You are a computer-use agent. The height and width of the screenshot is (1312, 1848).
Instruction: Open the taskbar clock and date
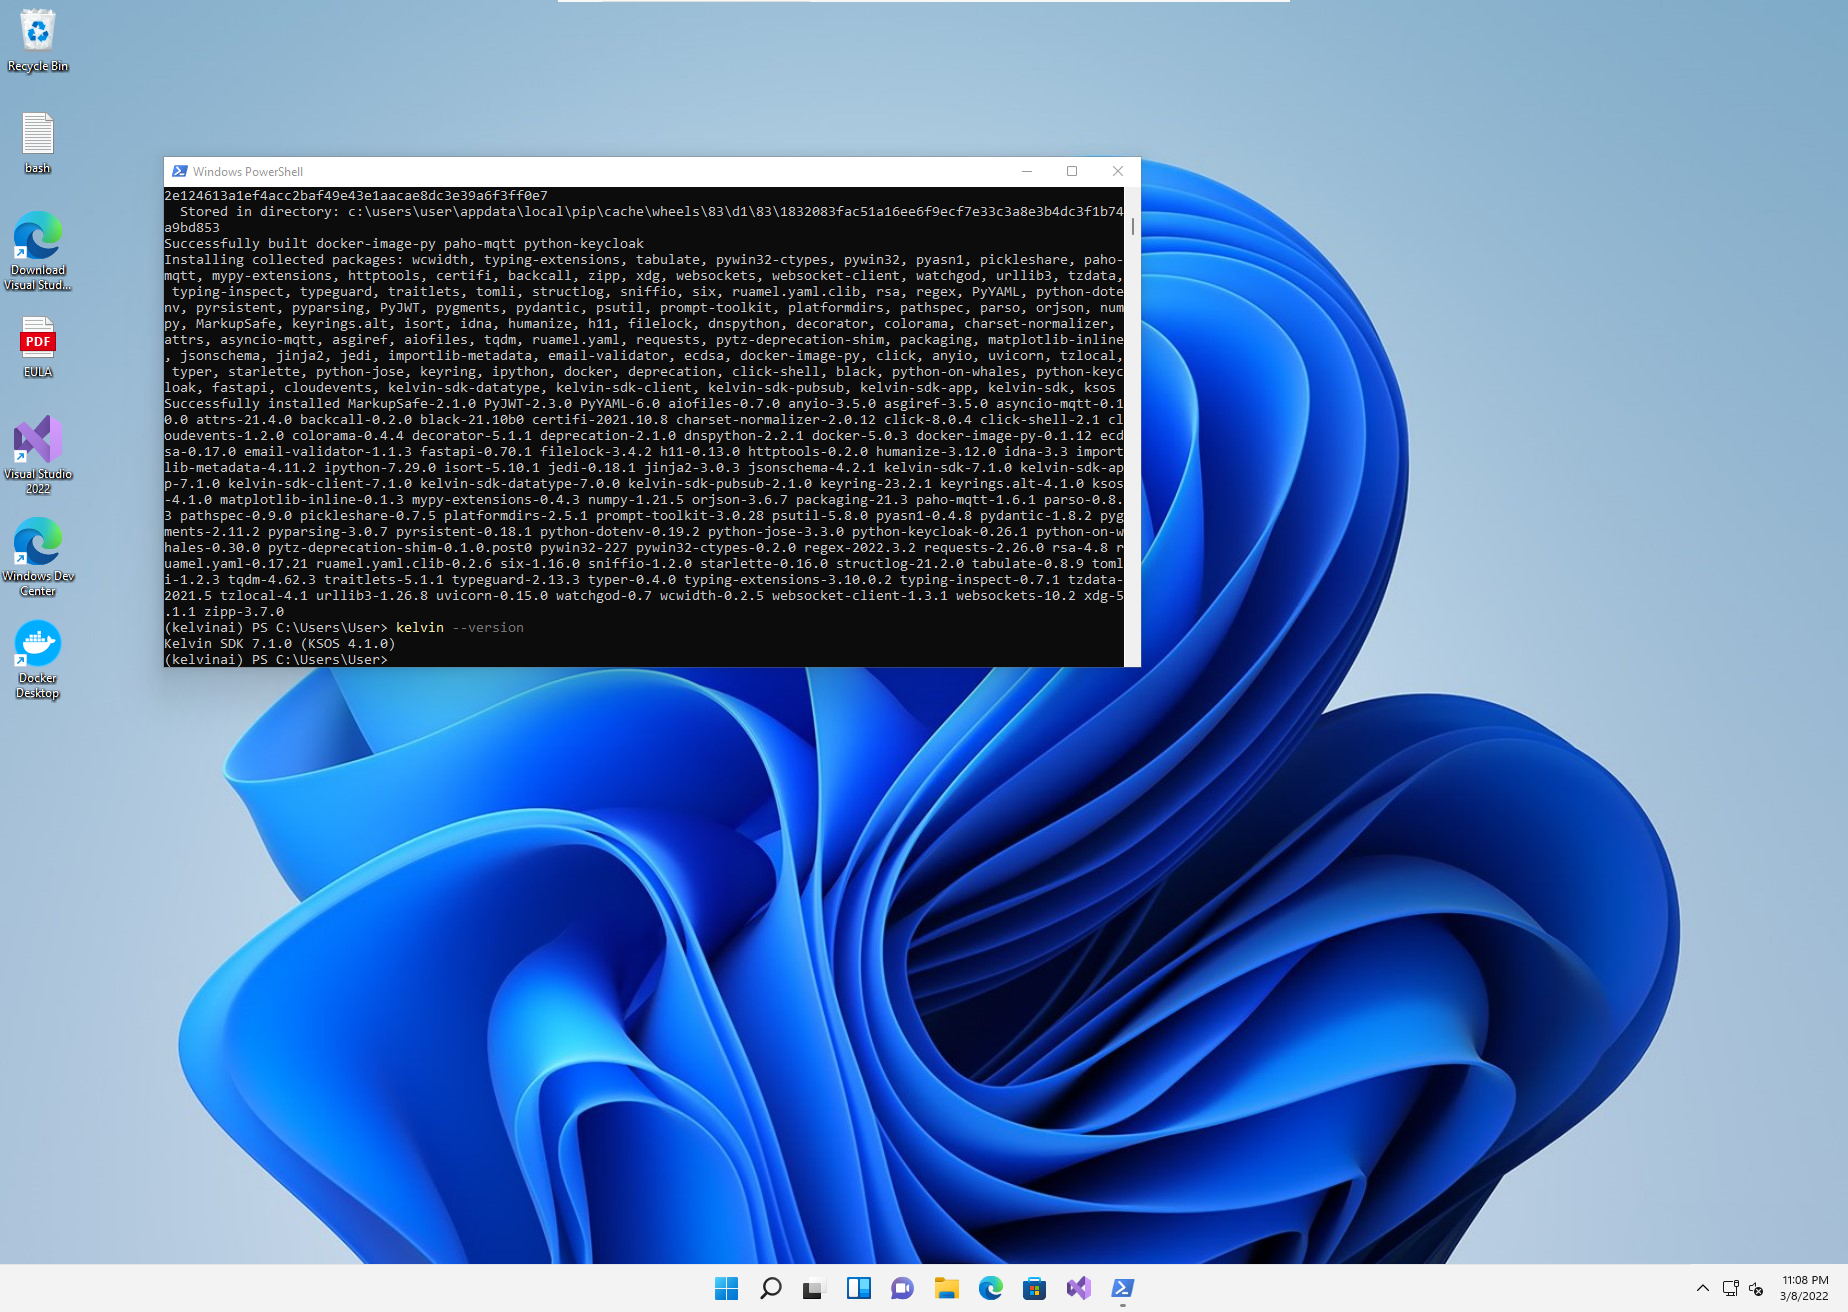1804,1288
